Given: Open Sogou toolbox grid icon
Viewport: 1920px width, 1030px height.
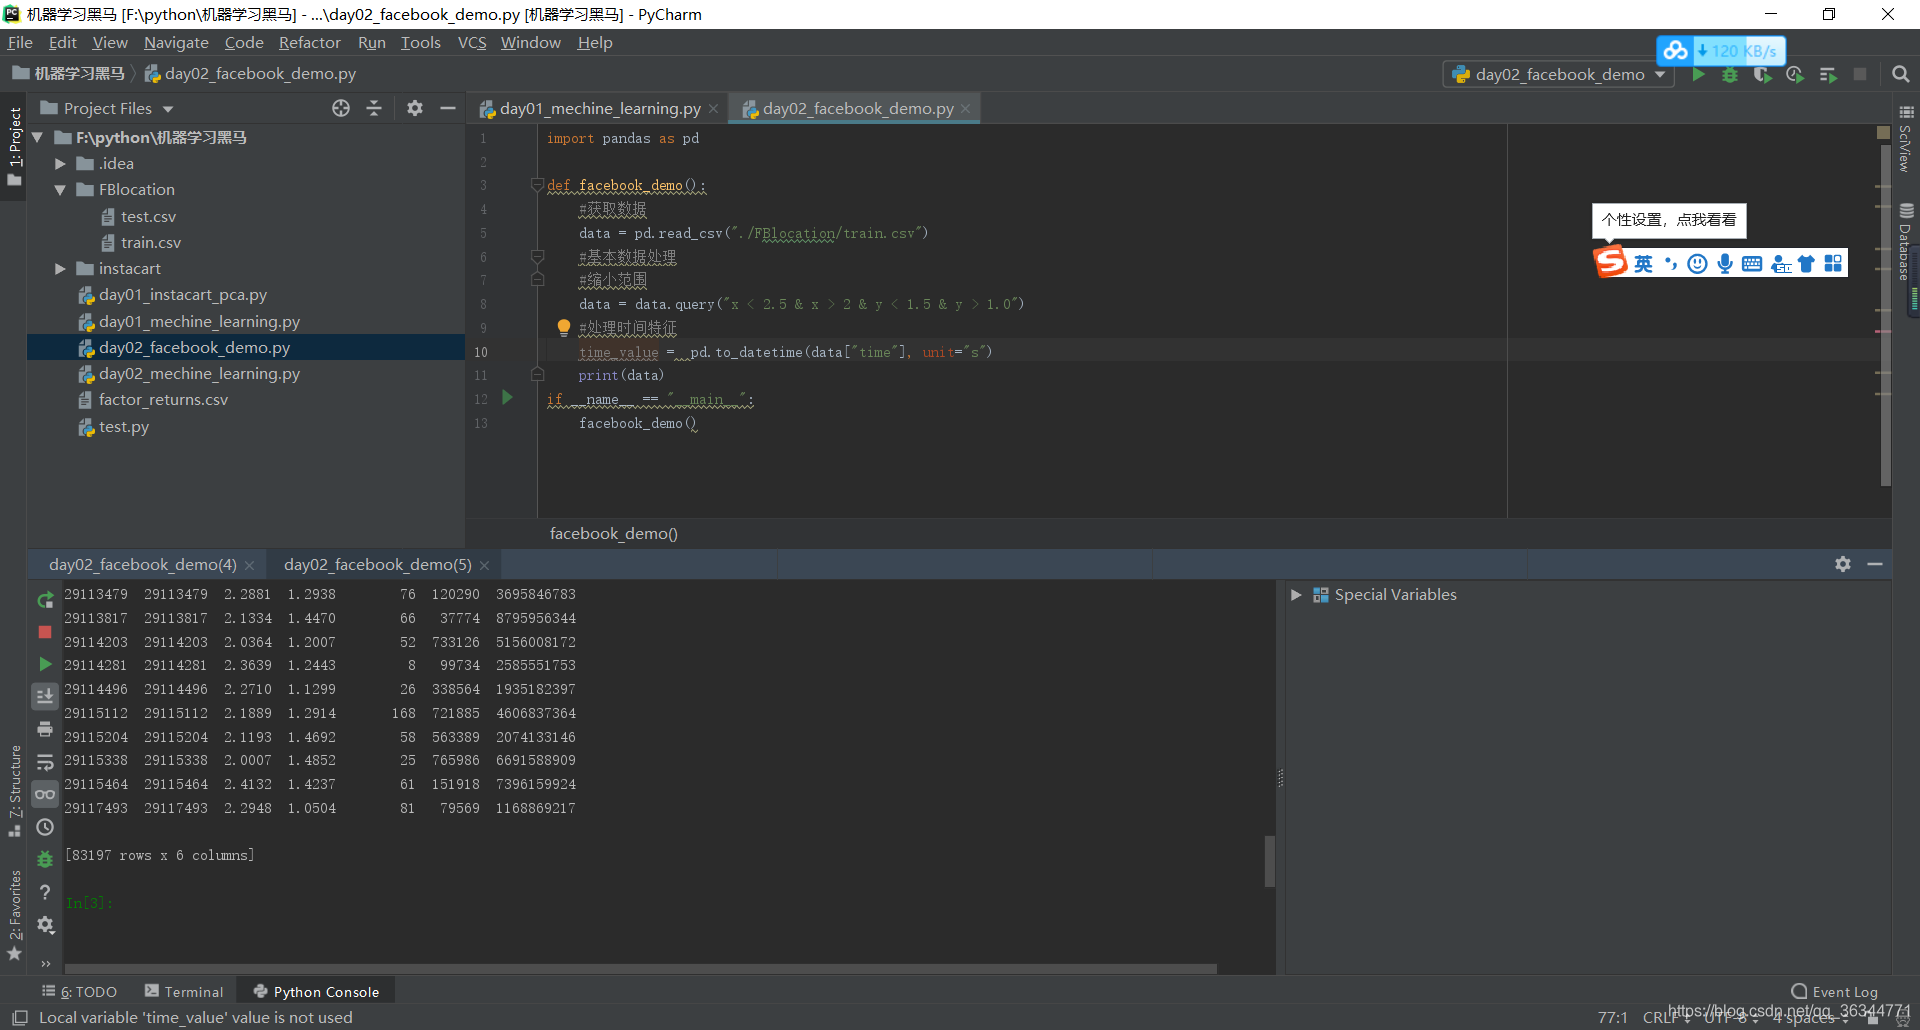Looking at the screenshot, I should [x=1833, y=263].
